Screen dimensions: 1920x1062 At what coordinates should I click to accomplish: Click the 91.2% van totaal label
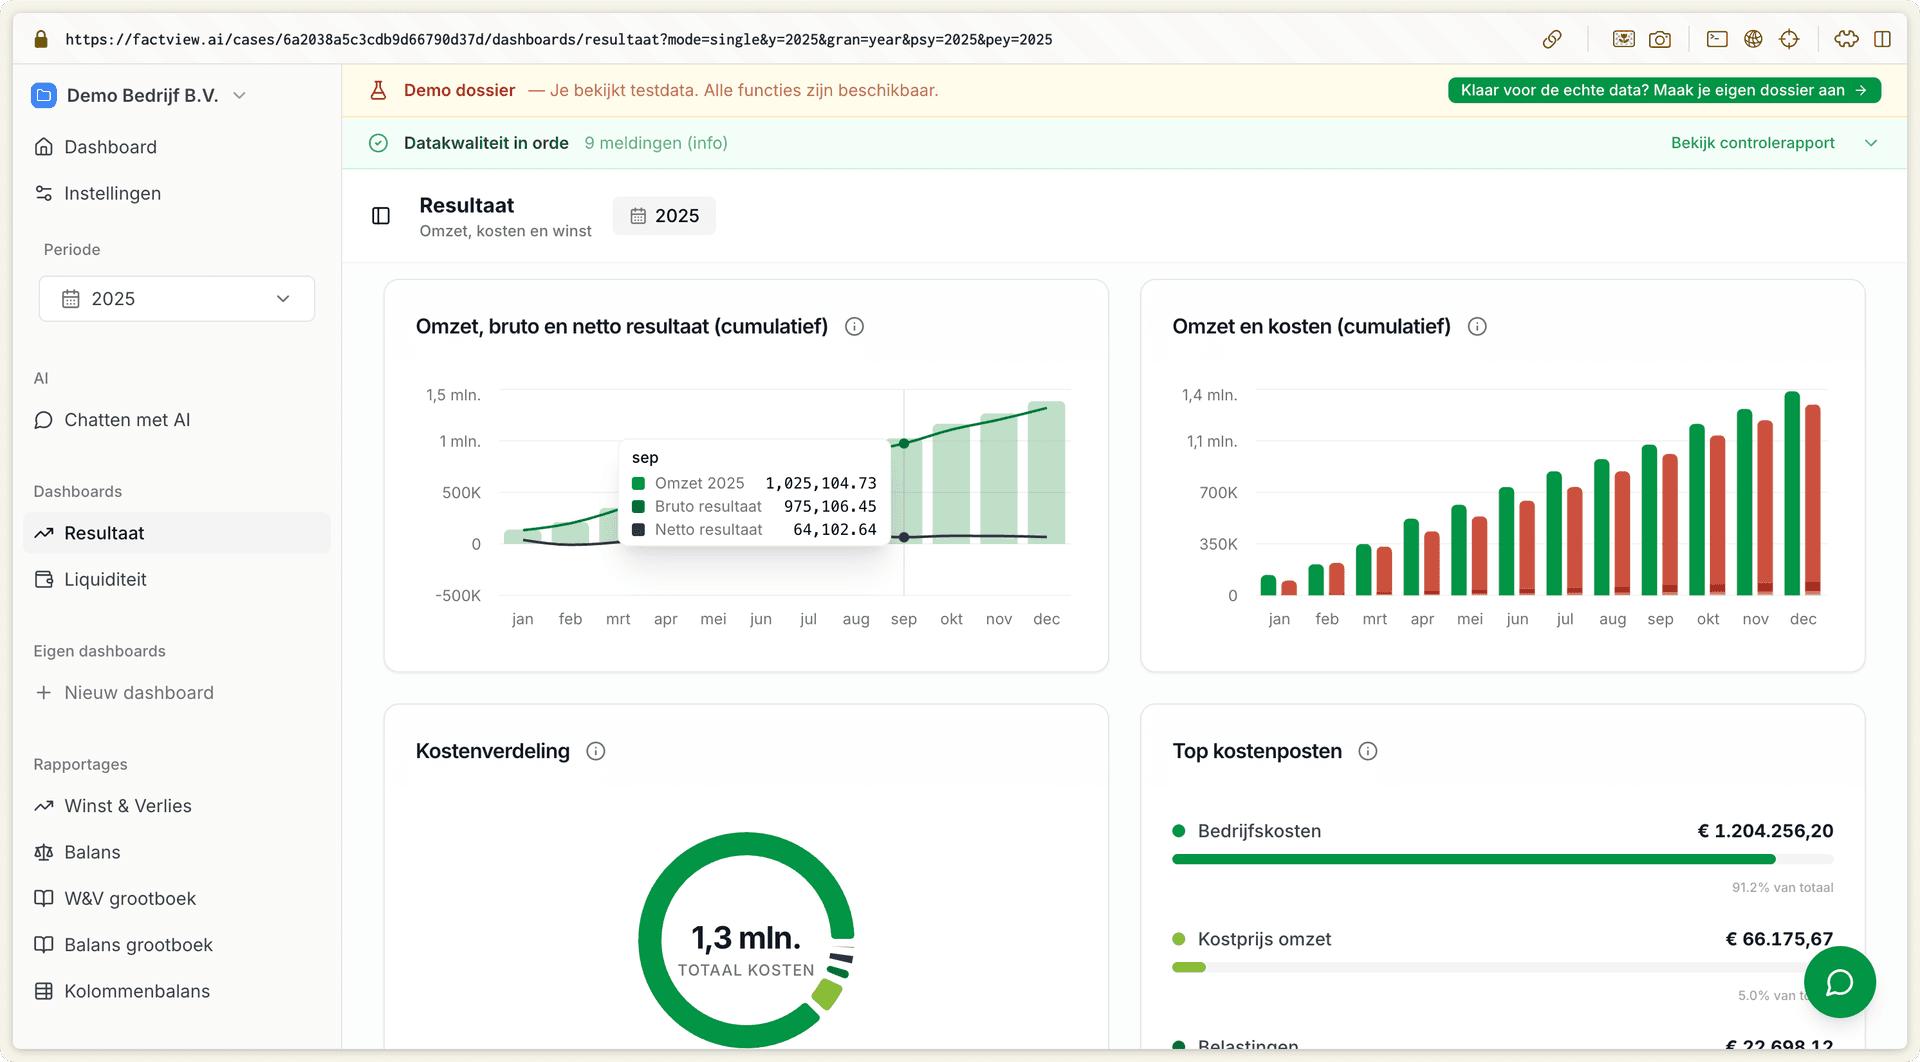tap(1783, 887)
